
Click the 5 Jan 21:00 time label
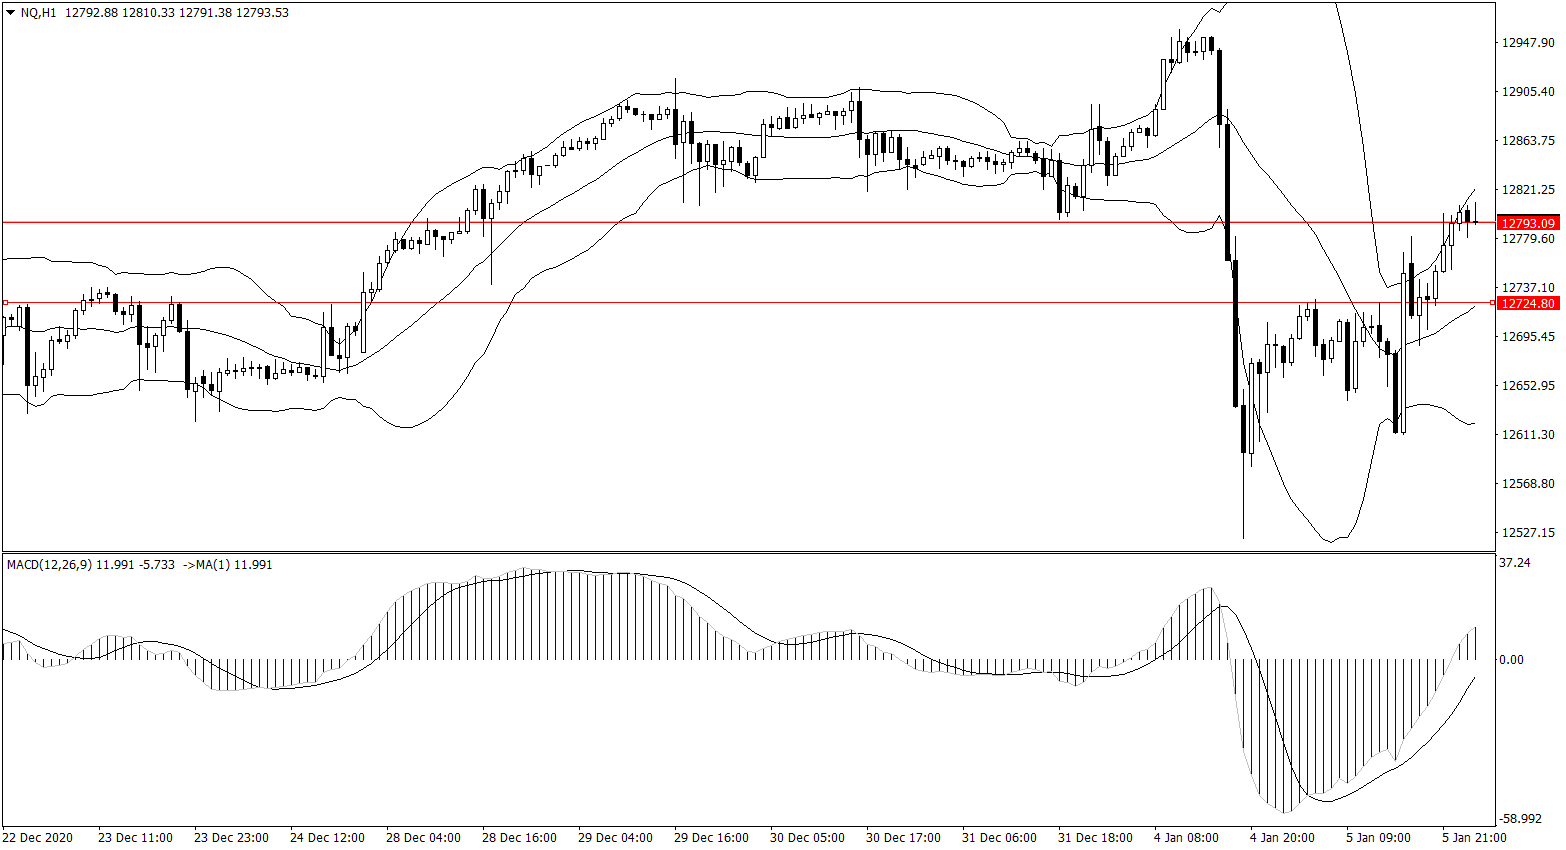1474,838
